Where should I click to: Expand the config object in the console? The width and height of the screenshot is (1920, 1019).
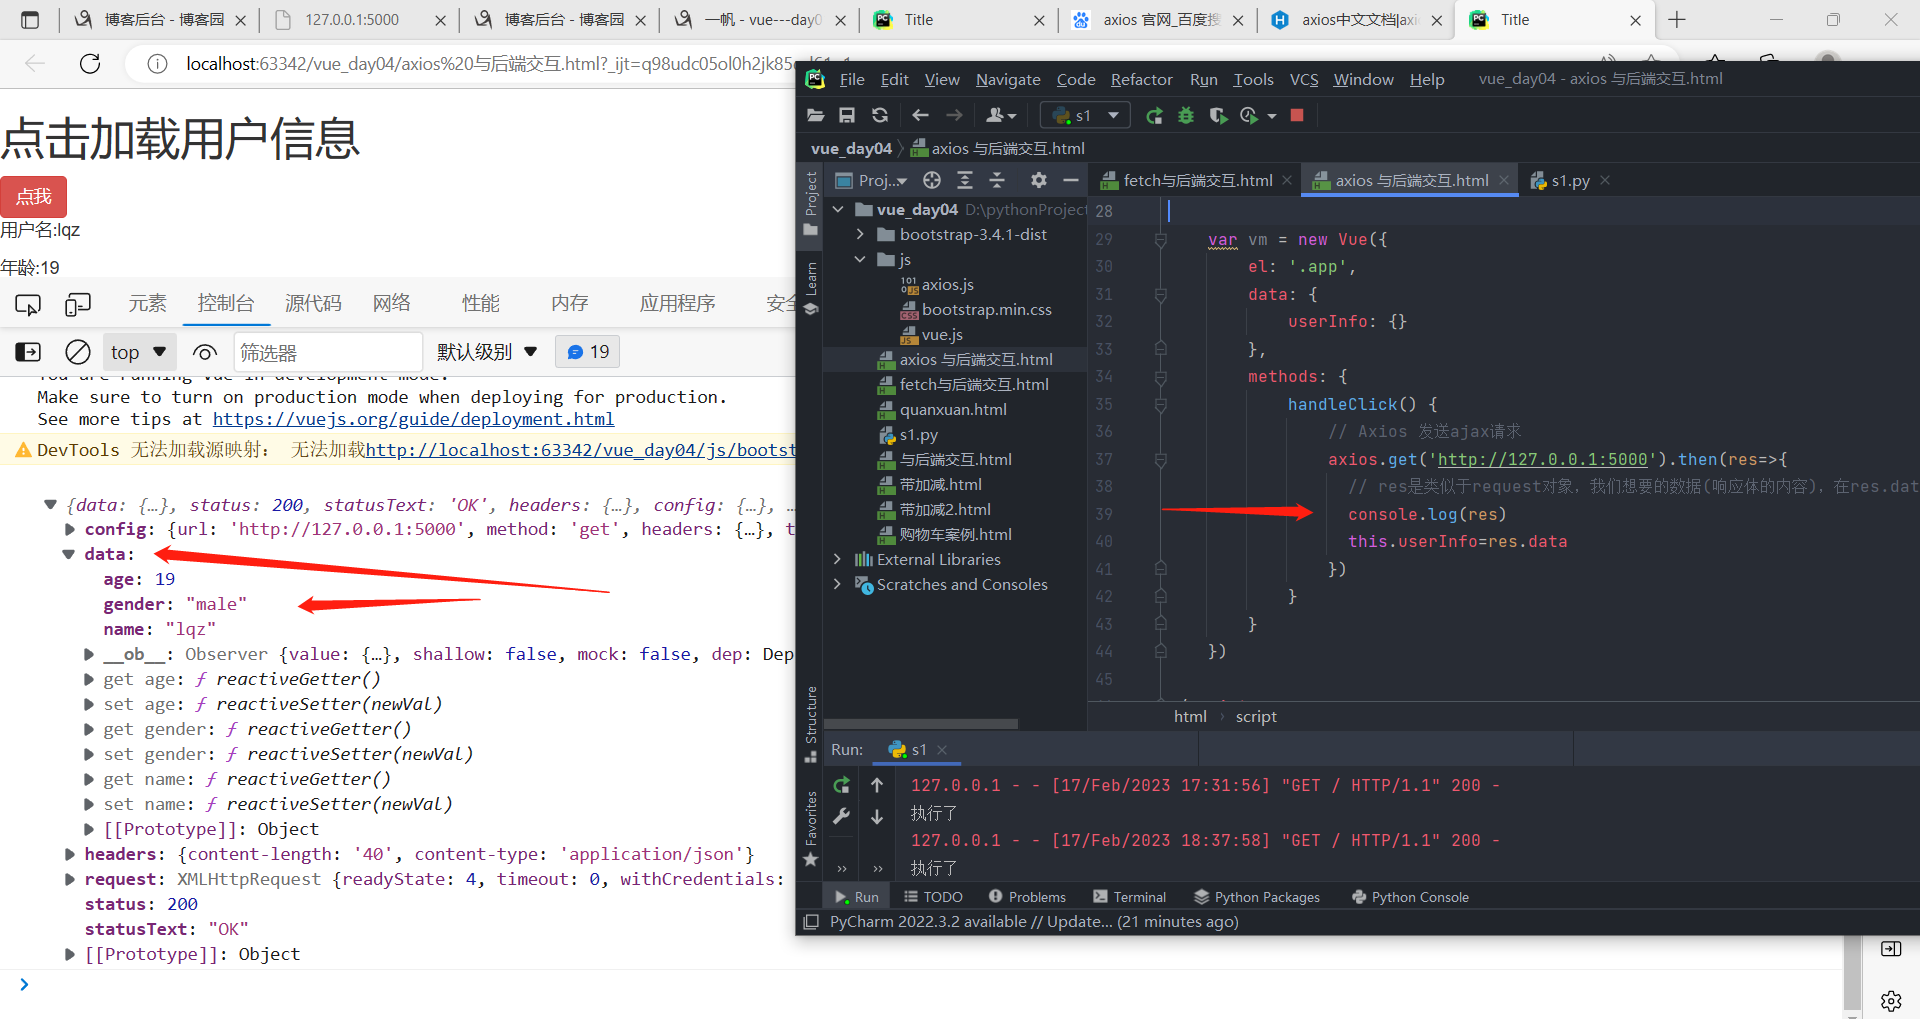[70, 529]
